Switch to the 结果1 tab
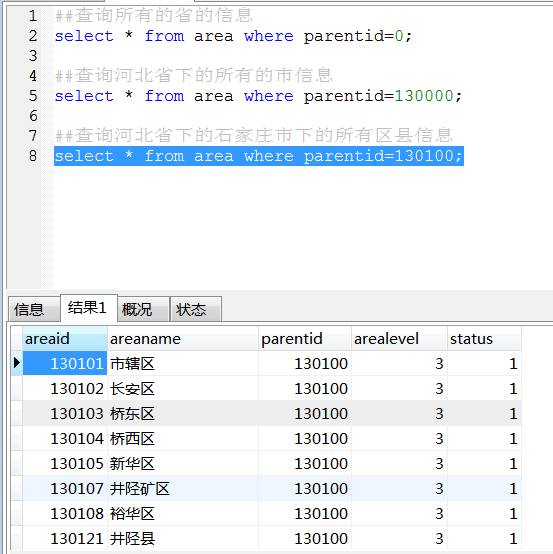 coord(88,308)
